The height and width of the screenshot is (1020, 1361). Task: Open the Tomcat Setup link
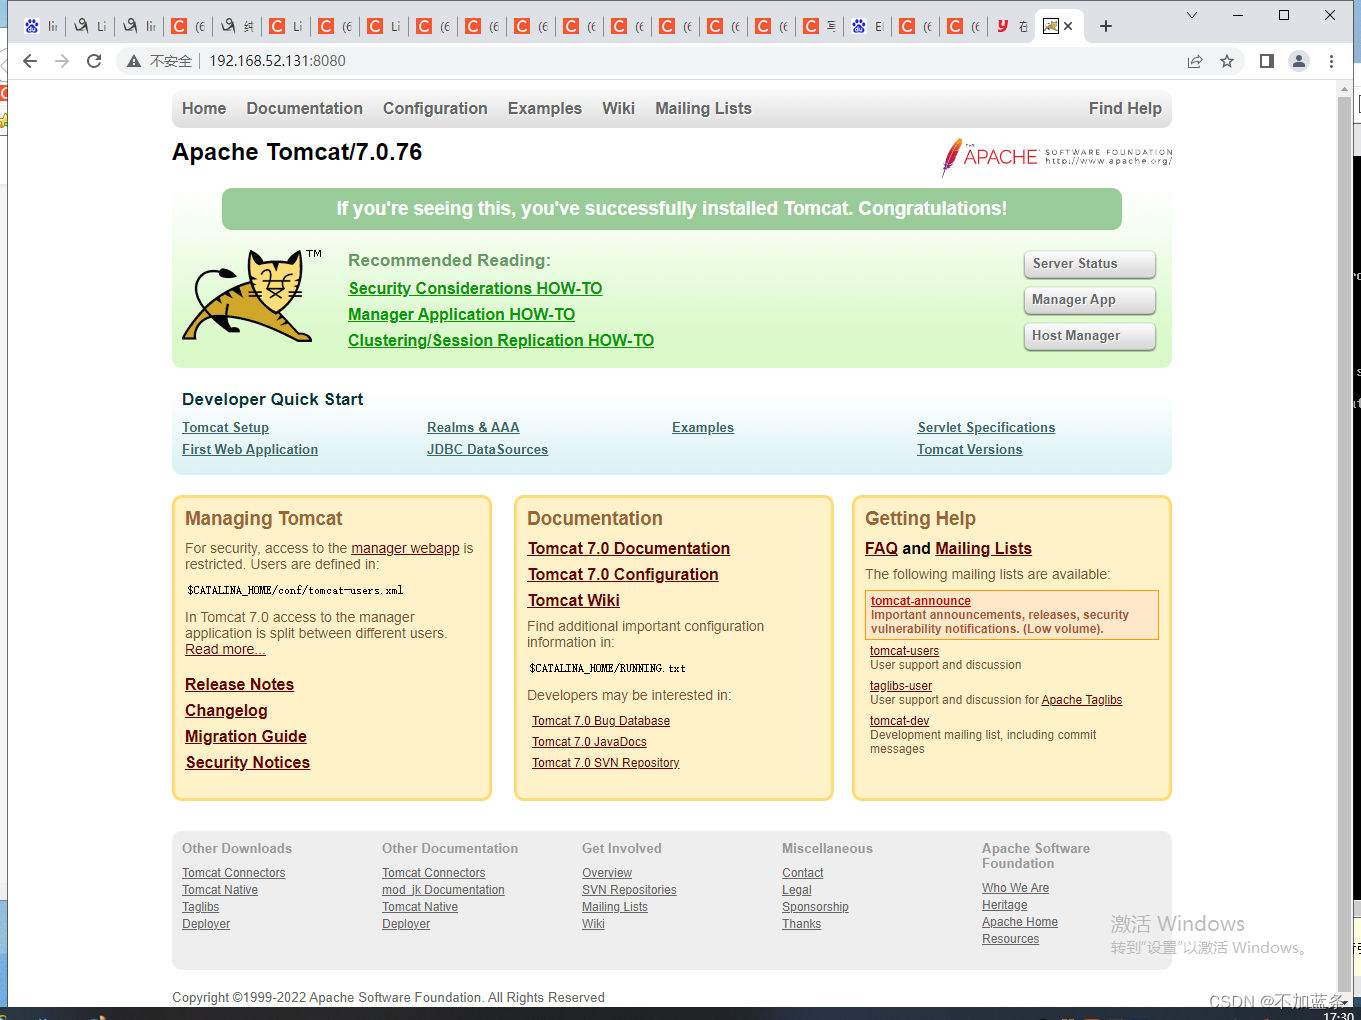point(225,427)
